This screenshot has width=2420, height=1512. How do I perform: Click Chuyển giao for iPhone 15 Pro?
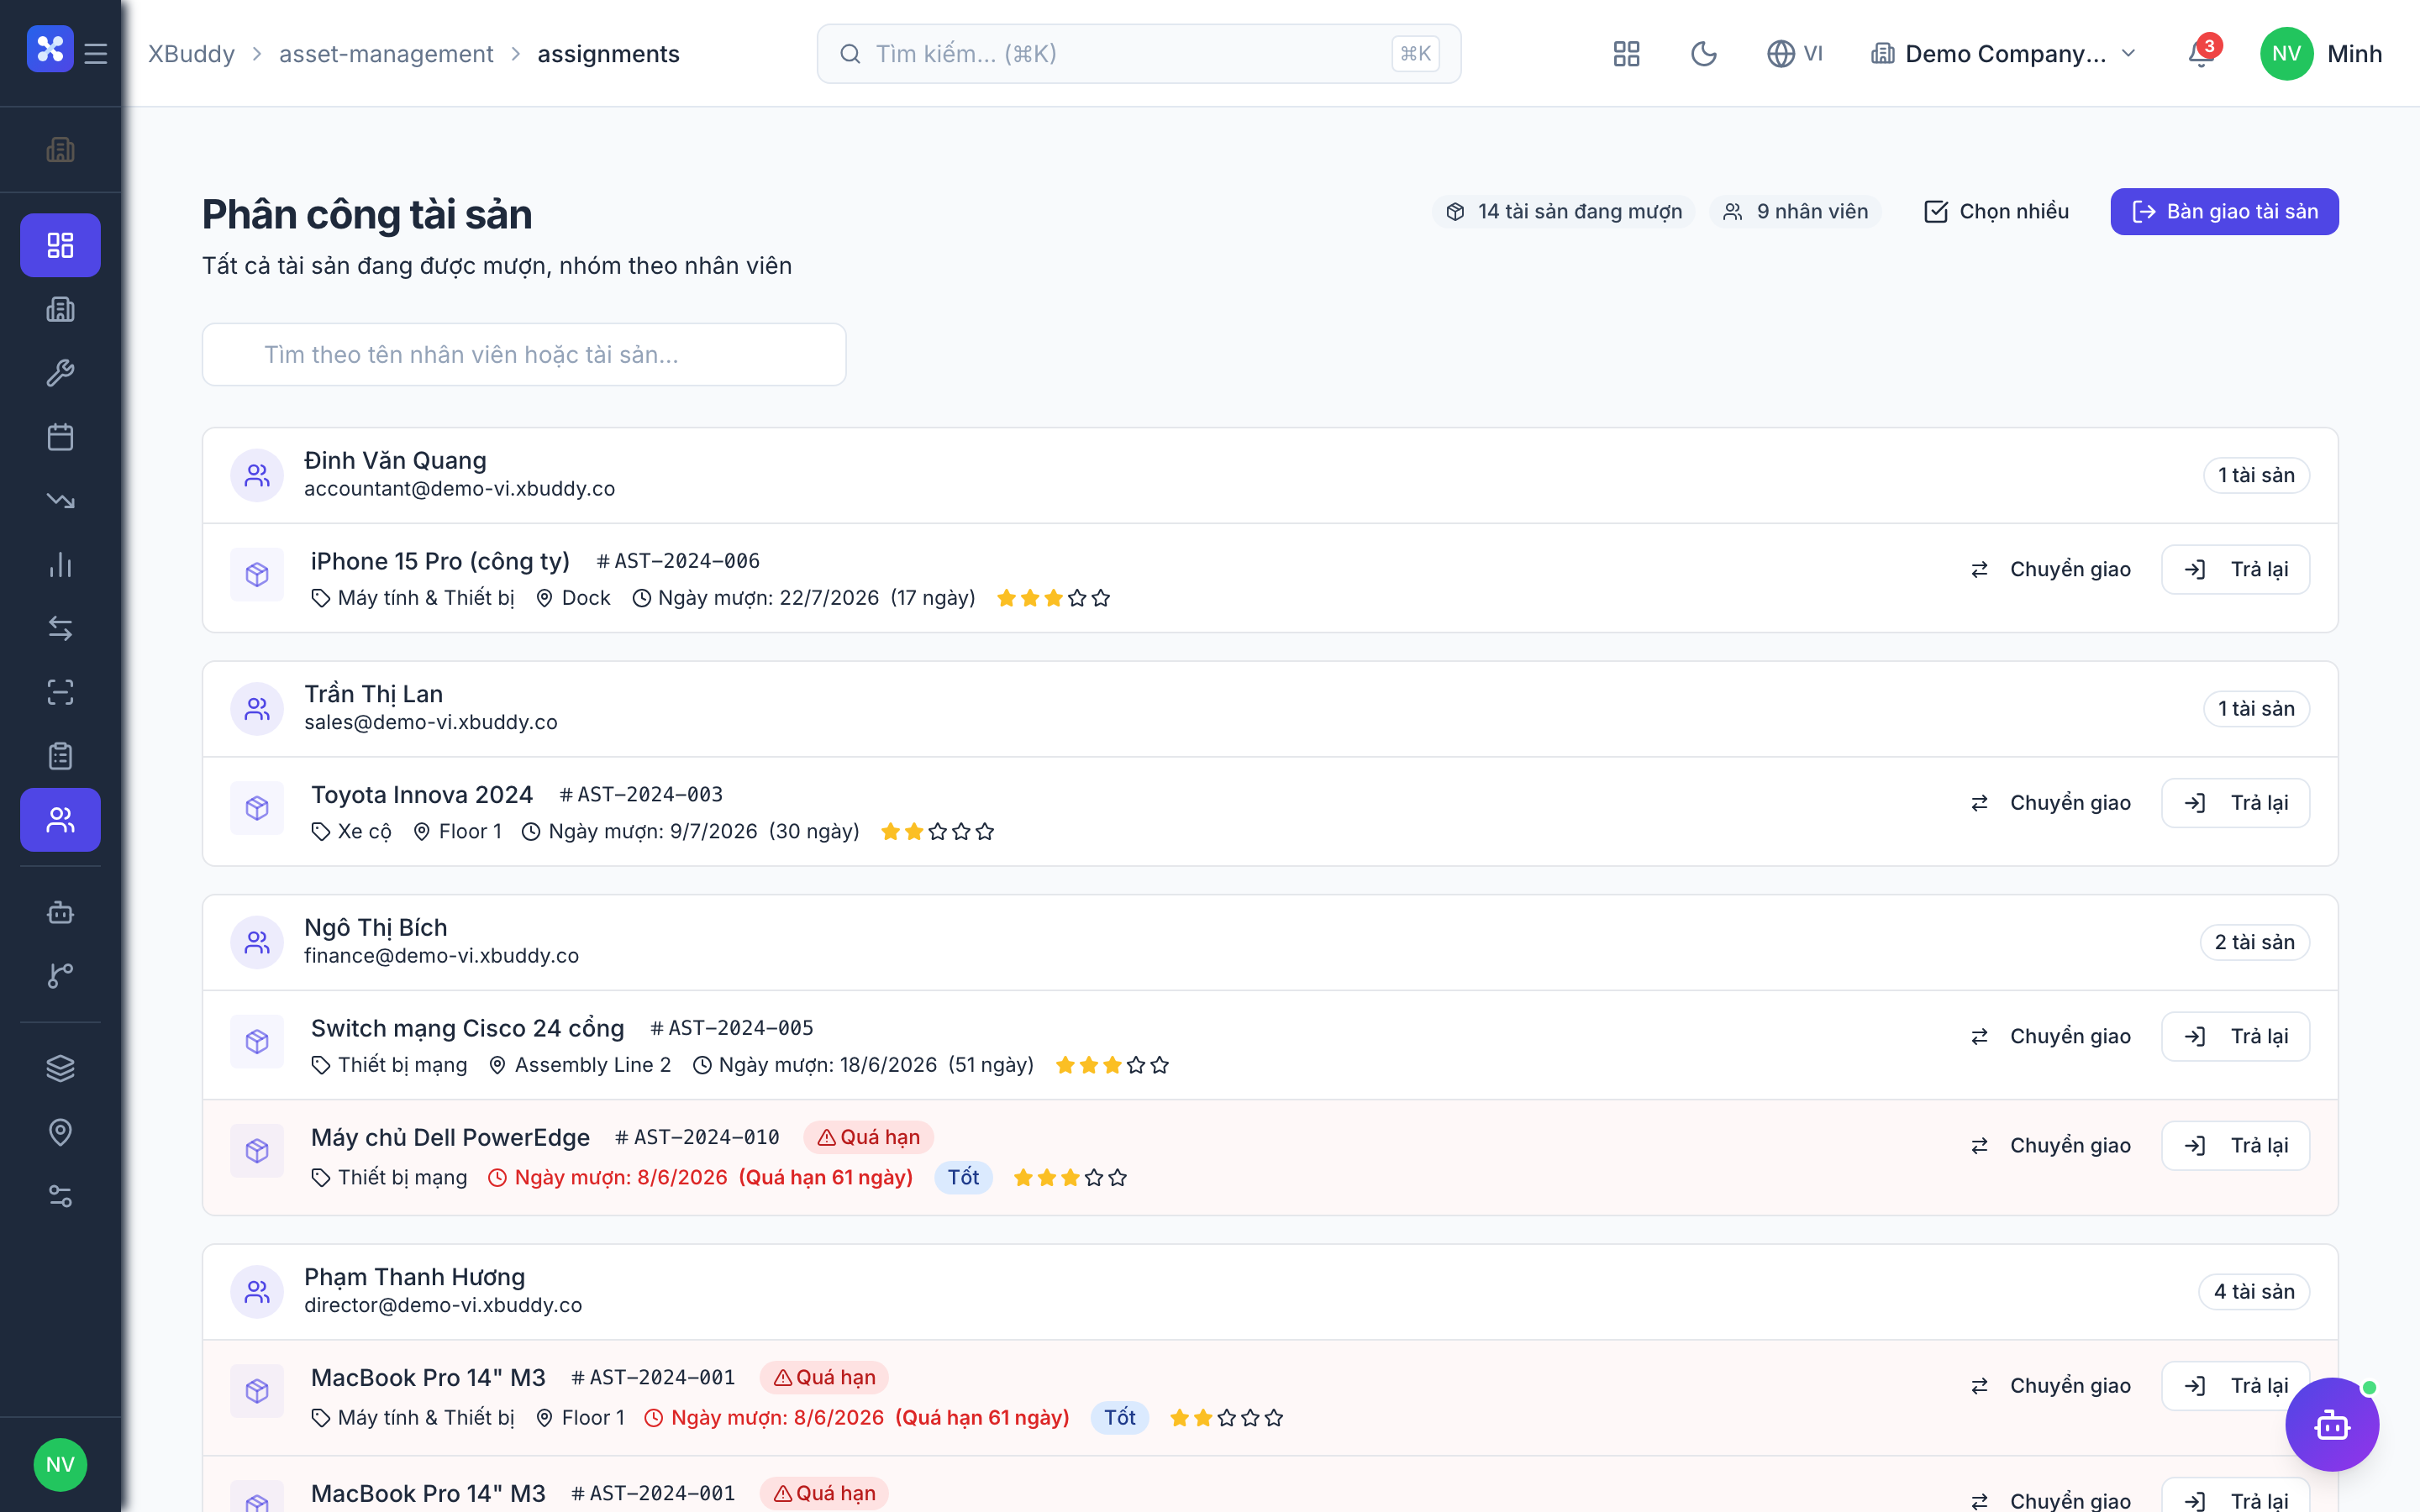[x=2051, y=570]
